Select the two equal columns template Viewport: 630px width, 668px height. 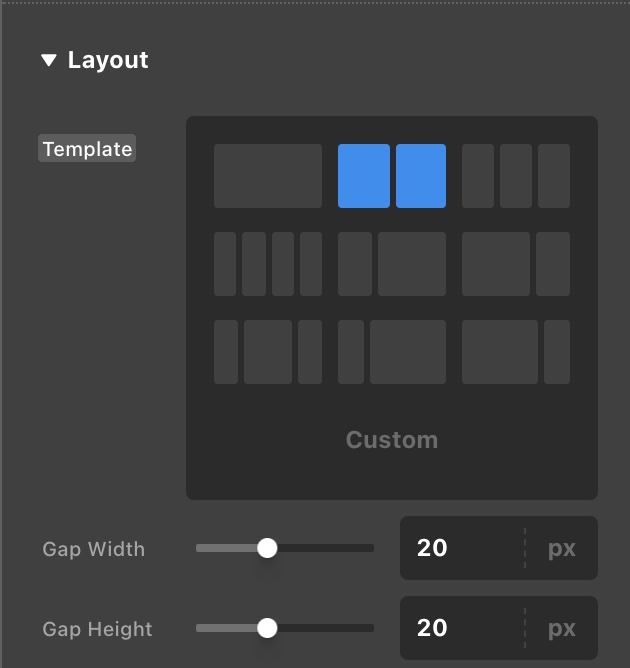pos(392,176)
